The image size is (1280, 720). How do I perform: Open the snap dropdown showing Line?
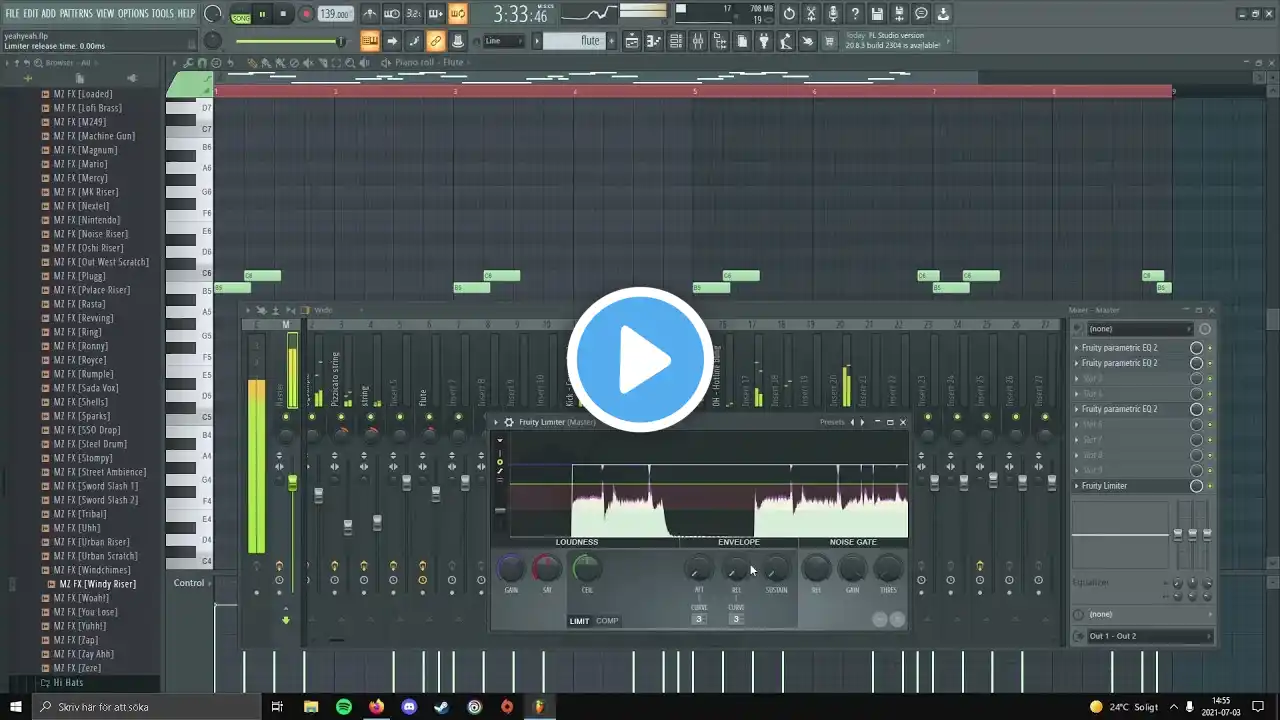[x=503, y=41]
